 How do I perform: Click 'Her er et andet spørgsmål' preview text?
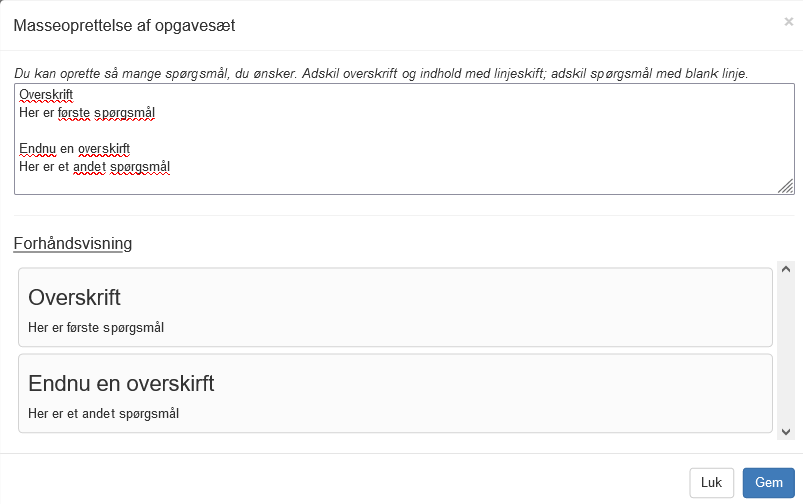pos(103,414)
